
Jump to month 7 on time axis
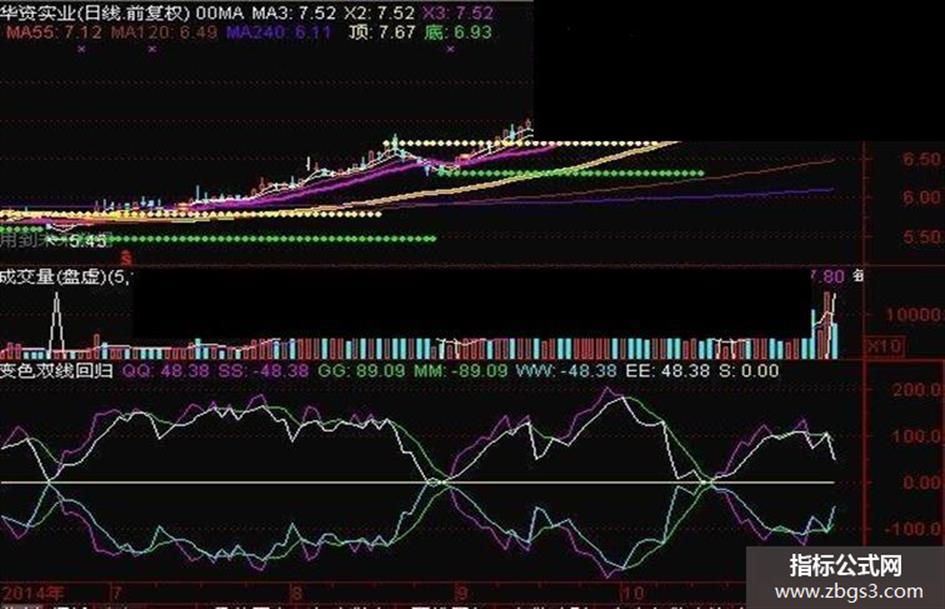(x=117, y=593)
